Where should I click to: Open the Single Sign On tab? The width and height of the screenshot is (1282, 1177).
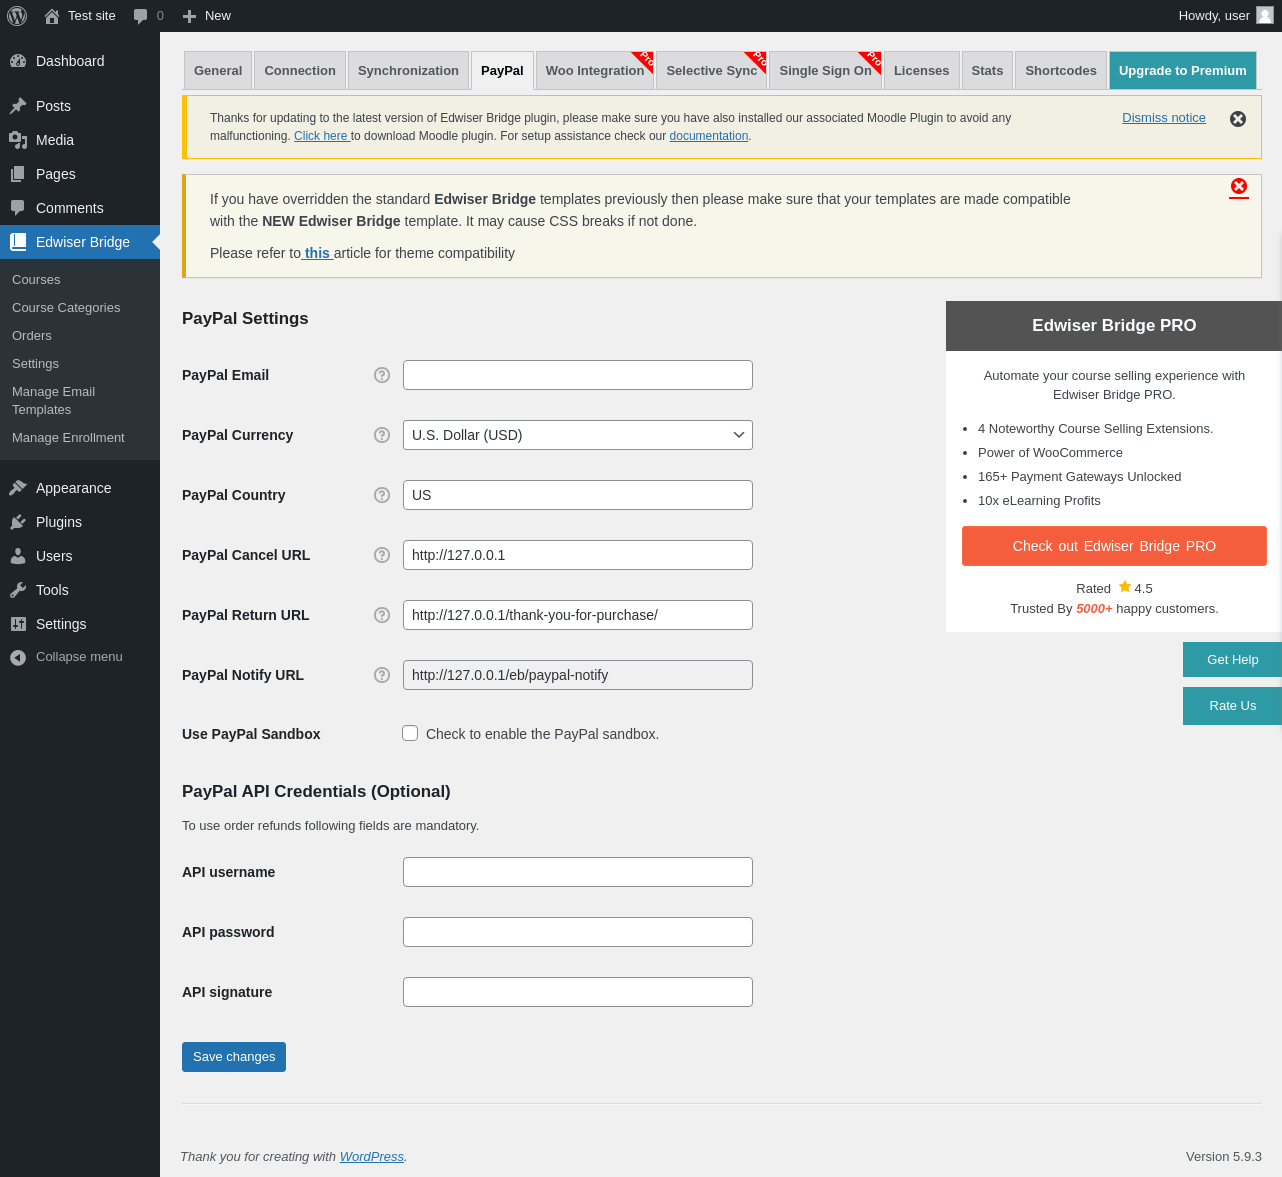coord(826,71)
